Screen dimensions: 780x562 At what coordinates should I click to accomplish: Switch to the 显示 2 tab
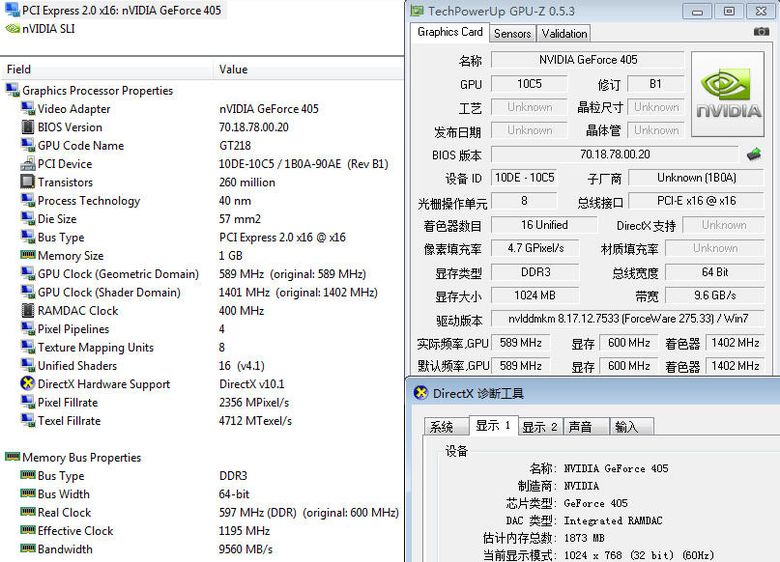coord(540,427)
